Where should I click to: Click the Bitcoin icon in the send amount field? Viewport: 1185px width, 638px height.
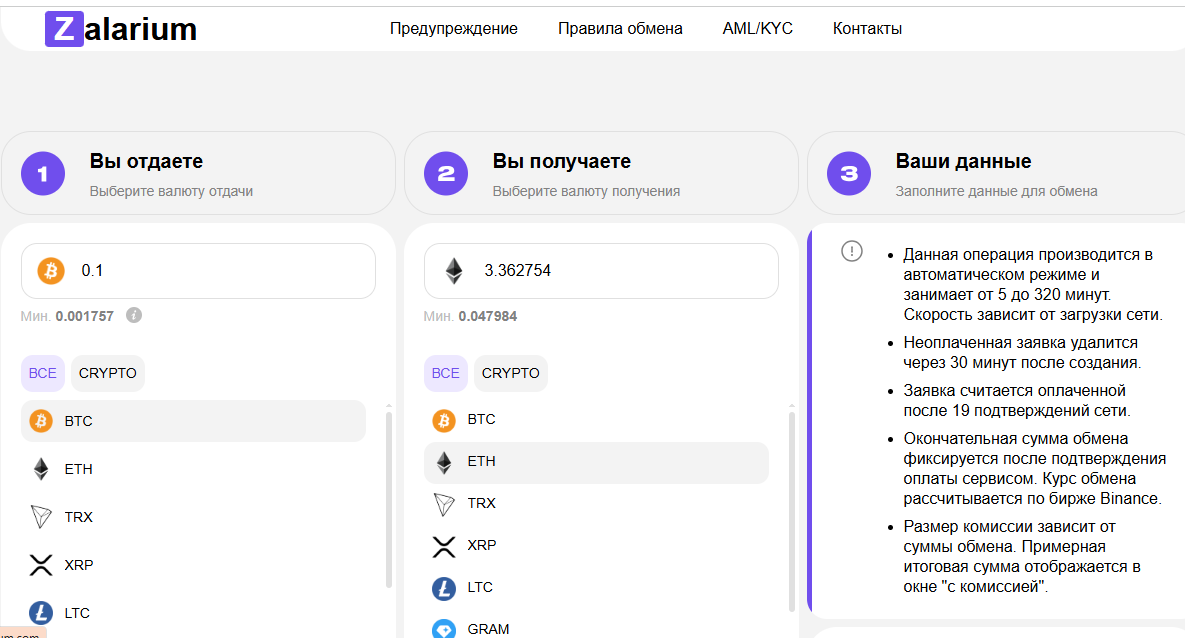[51, 271]
